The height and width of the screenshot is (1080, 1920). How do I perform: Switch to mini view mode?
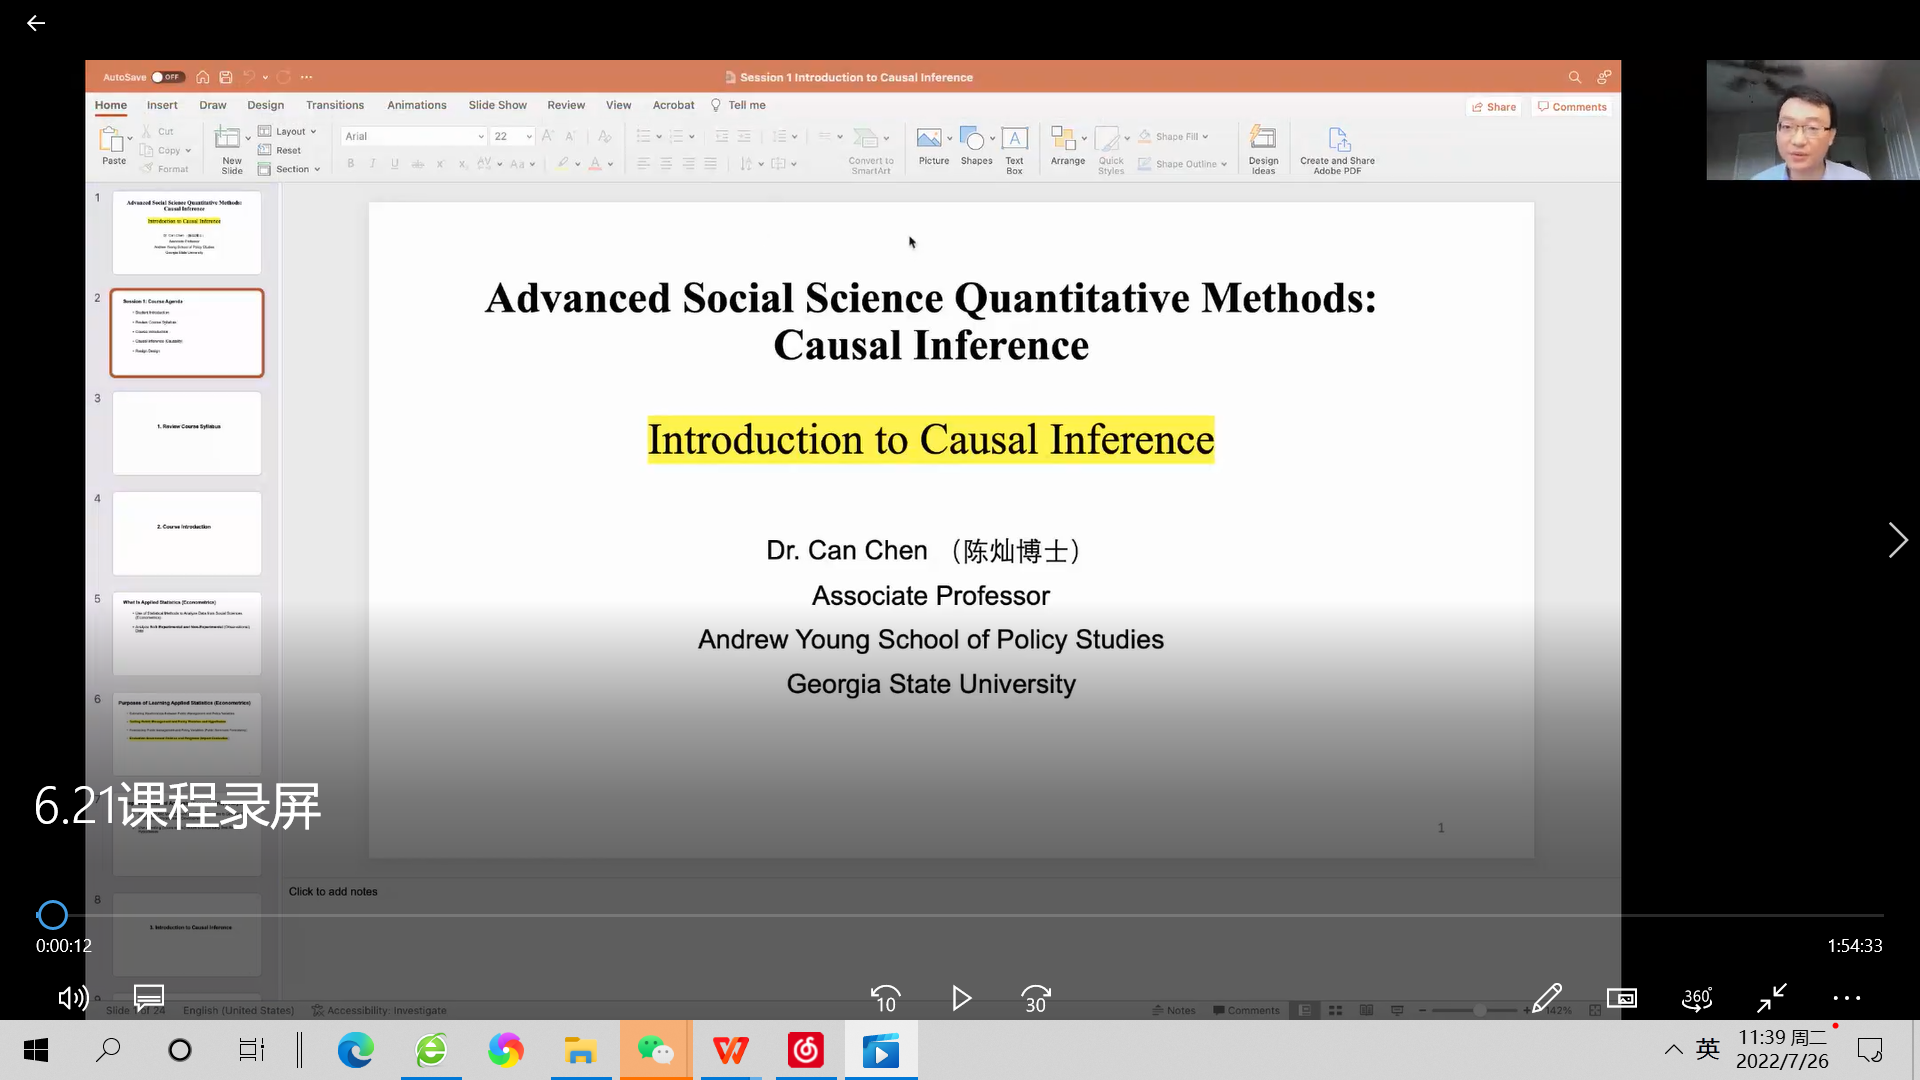tap(1622, 998)
